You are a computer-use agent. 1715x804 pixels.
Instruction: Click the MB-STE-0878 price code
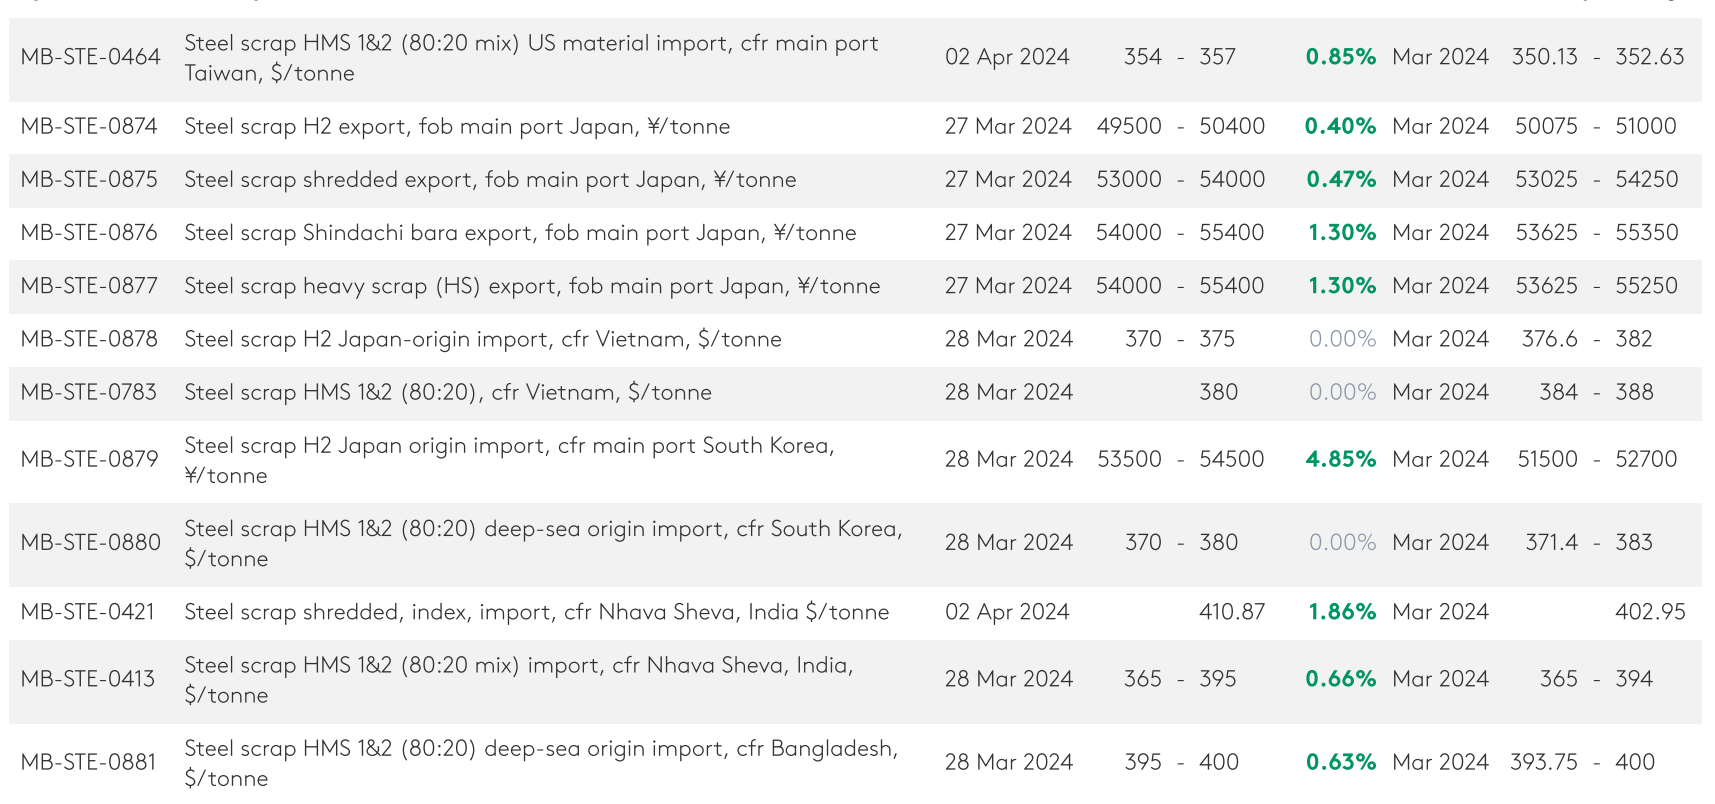(x=89, y=339)
